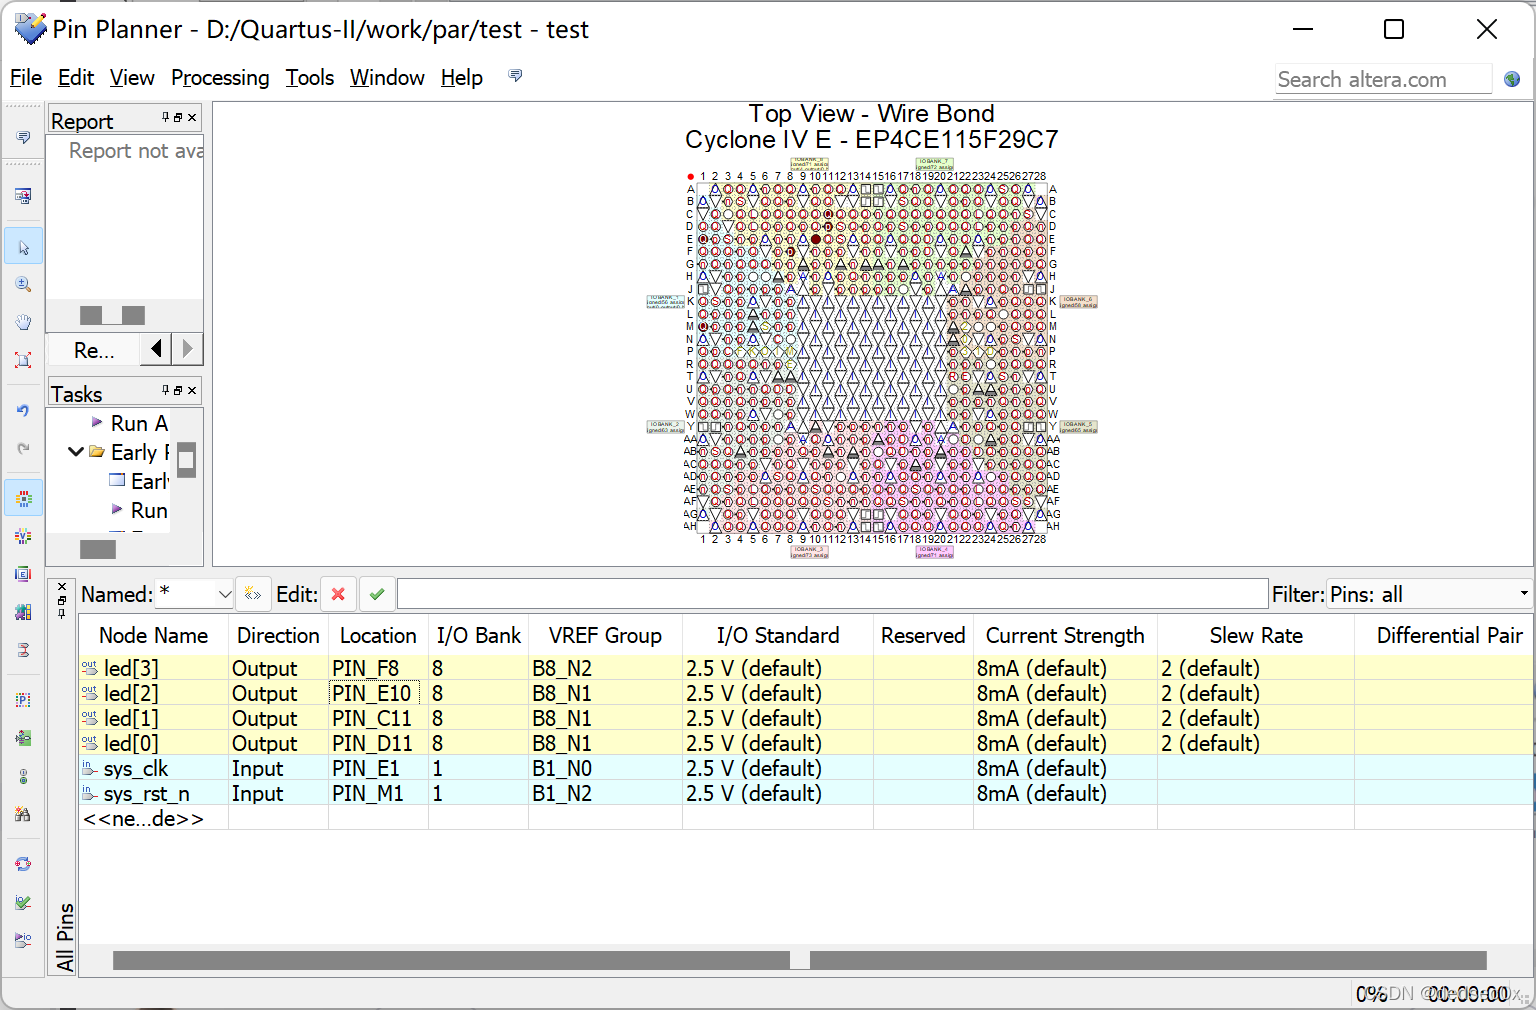Screen dimensions: 1536x1010
Task: Open the Filter 'Pins: all' dropdown
Action: click(x=1524, y=594)
